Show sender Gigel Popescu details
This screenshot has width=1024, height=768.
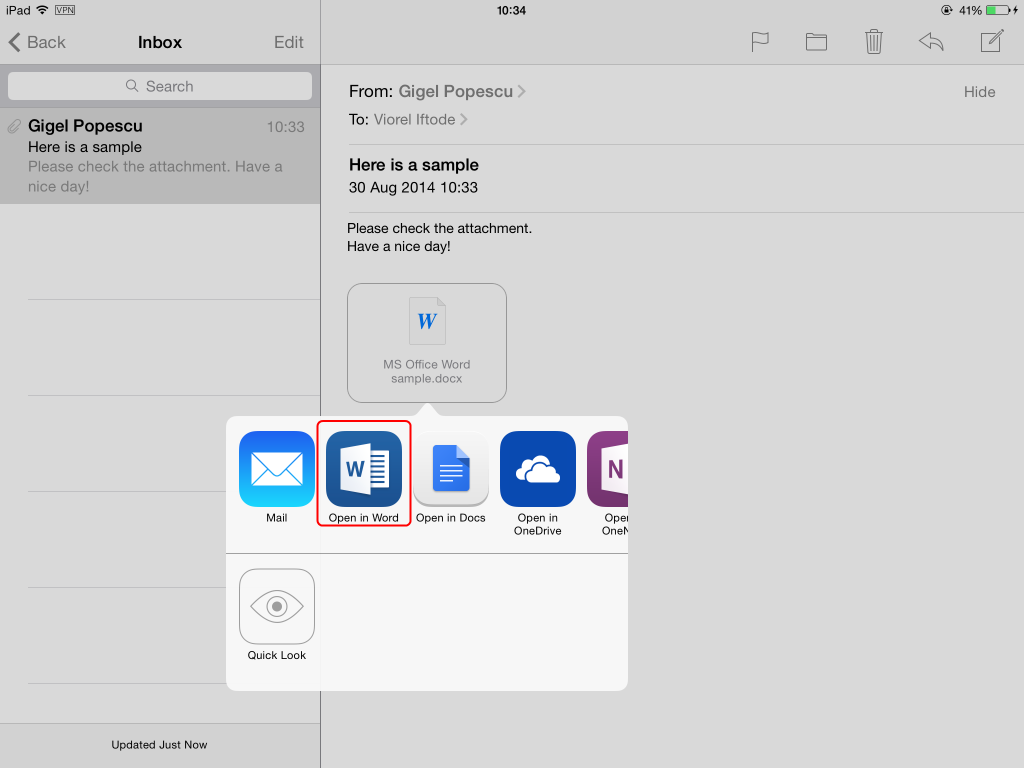pos(462,91)
